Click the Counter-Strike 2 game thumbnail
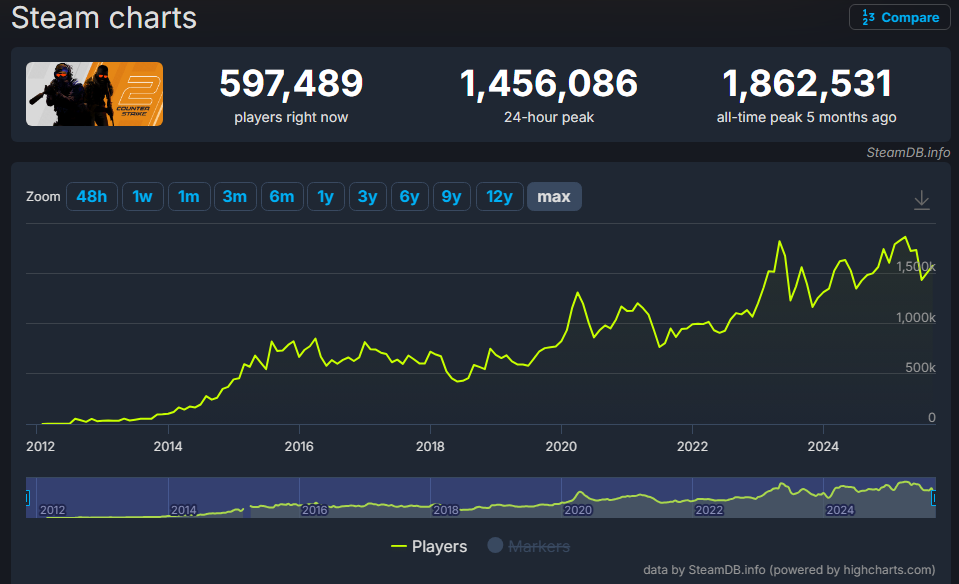 tap(94, 94)
